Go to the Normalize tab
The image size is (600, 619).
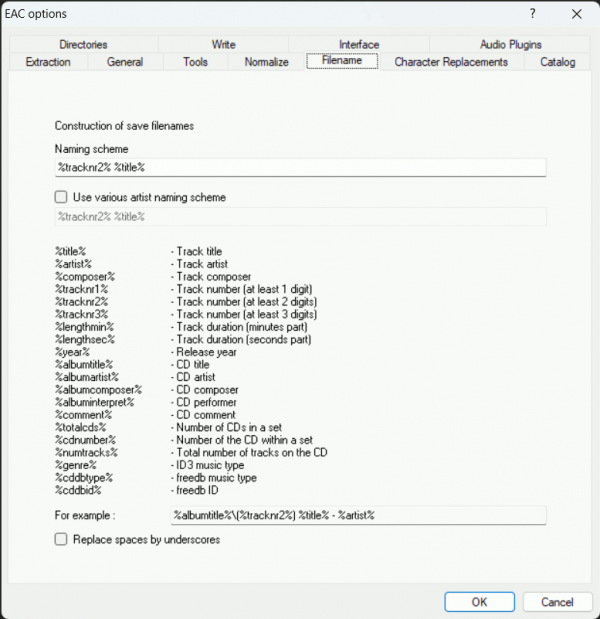click(x=266, y=62)
